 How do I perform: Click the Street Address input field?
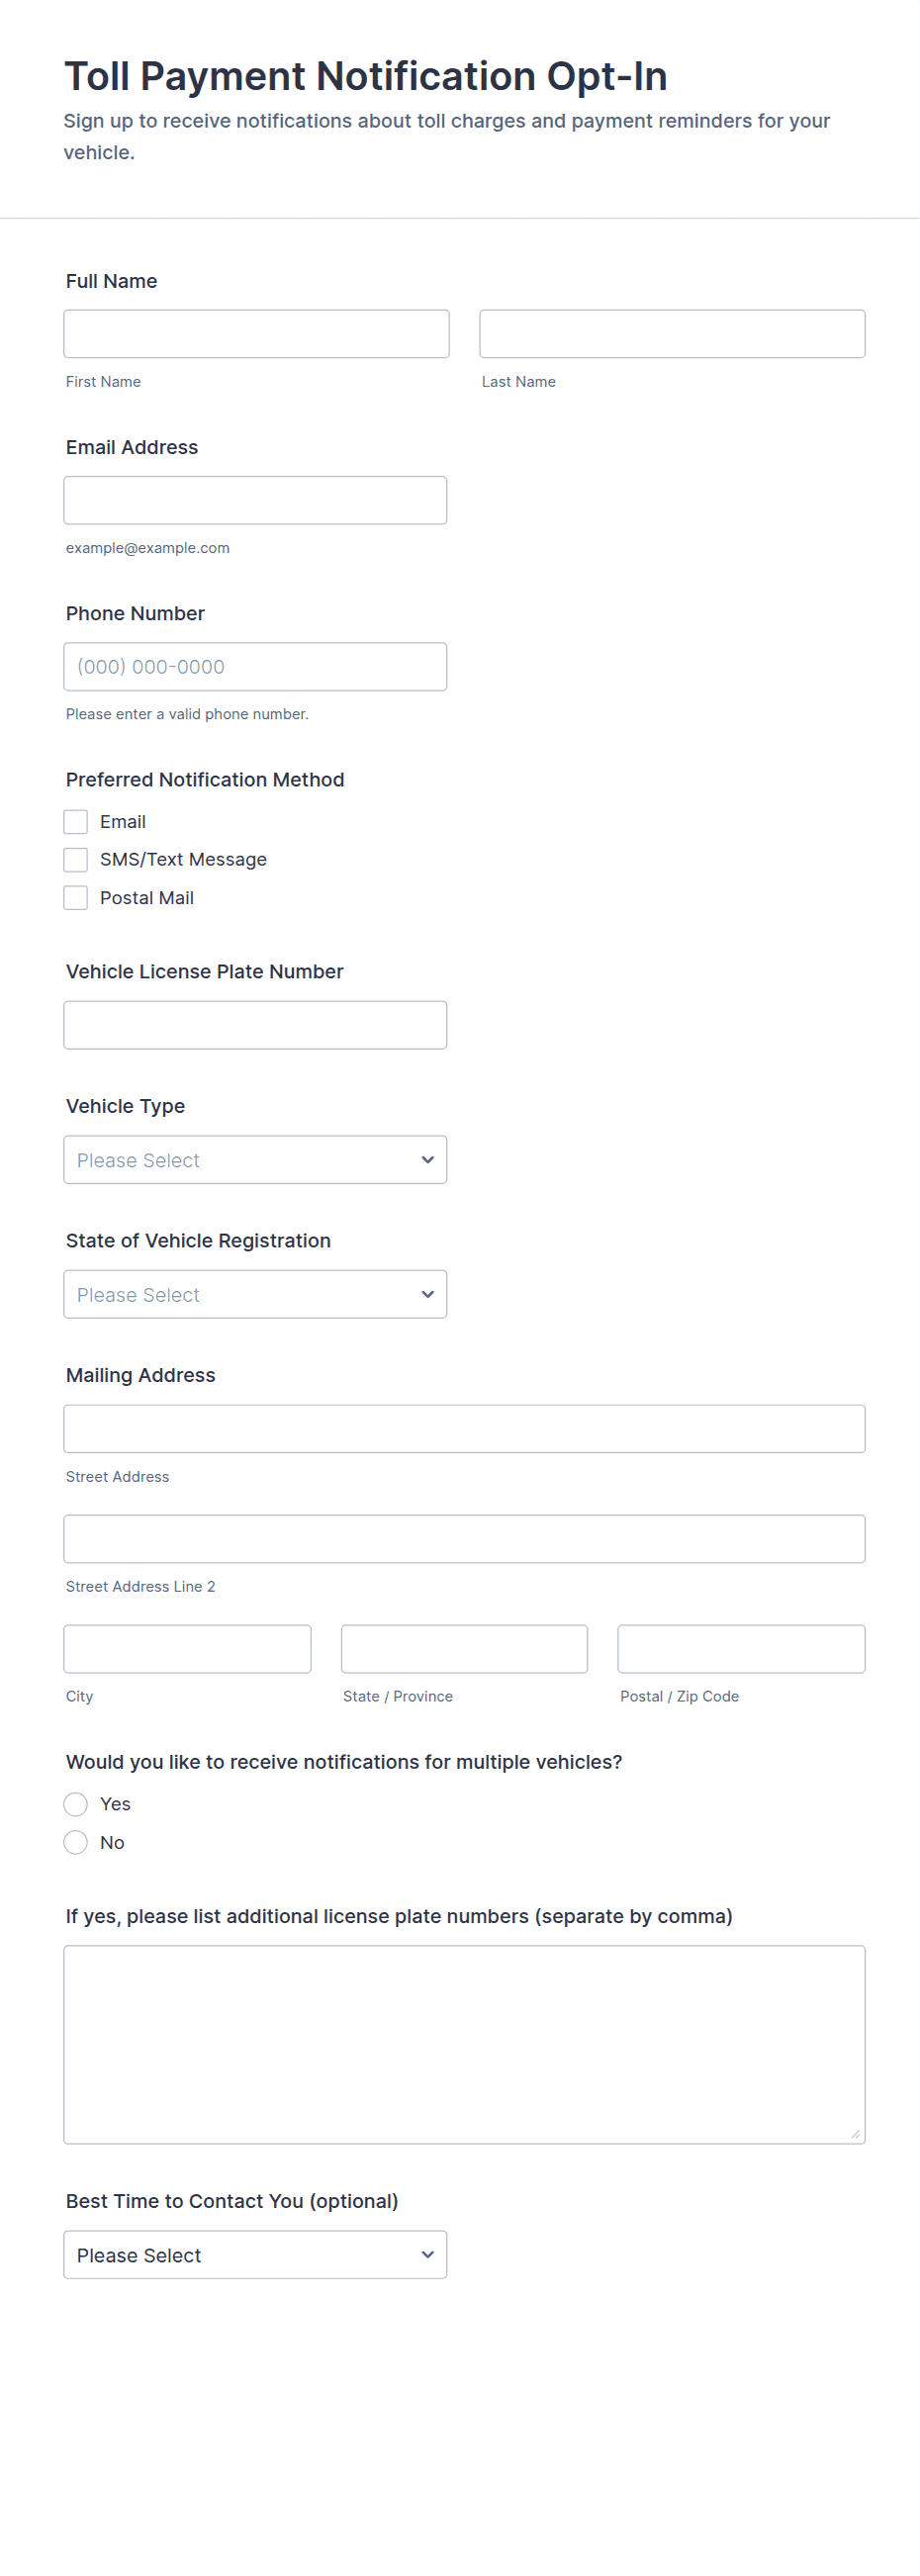pyautogui.click(x=464, y=1429)
